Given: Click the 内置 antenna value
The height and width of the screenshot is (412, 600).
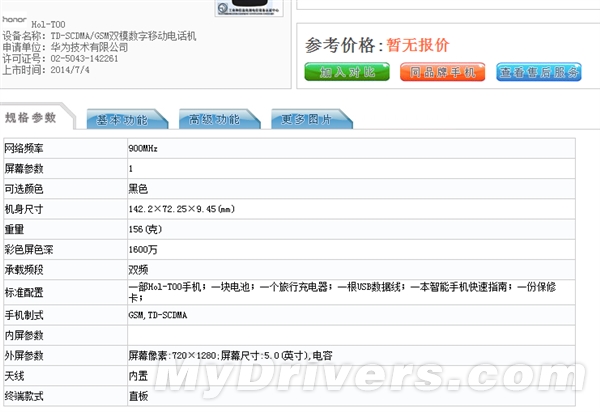Looking at the screenshot, I should [138, 376].
